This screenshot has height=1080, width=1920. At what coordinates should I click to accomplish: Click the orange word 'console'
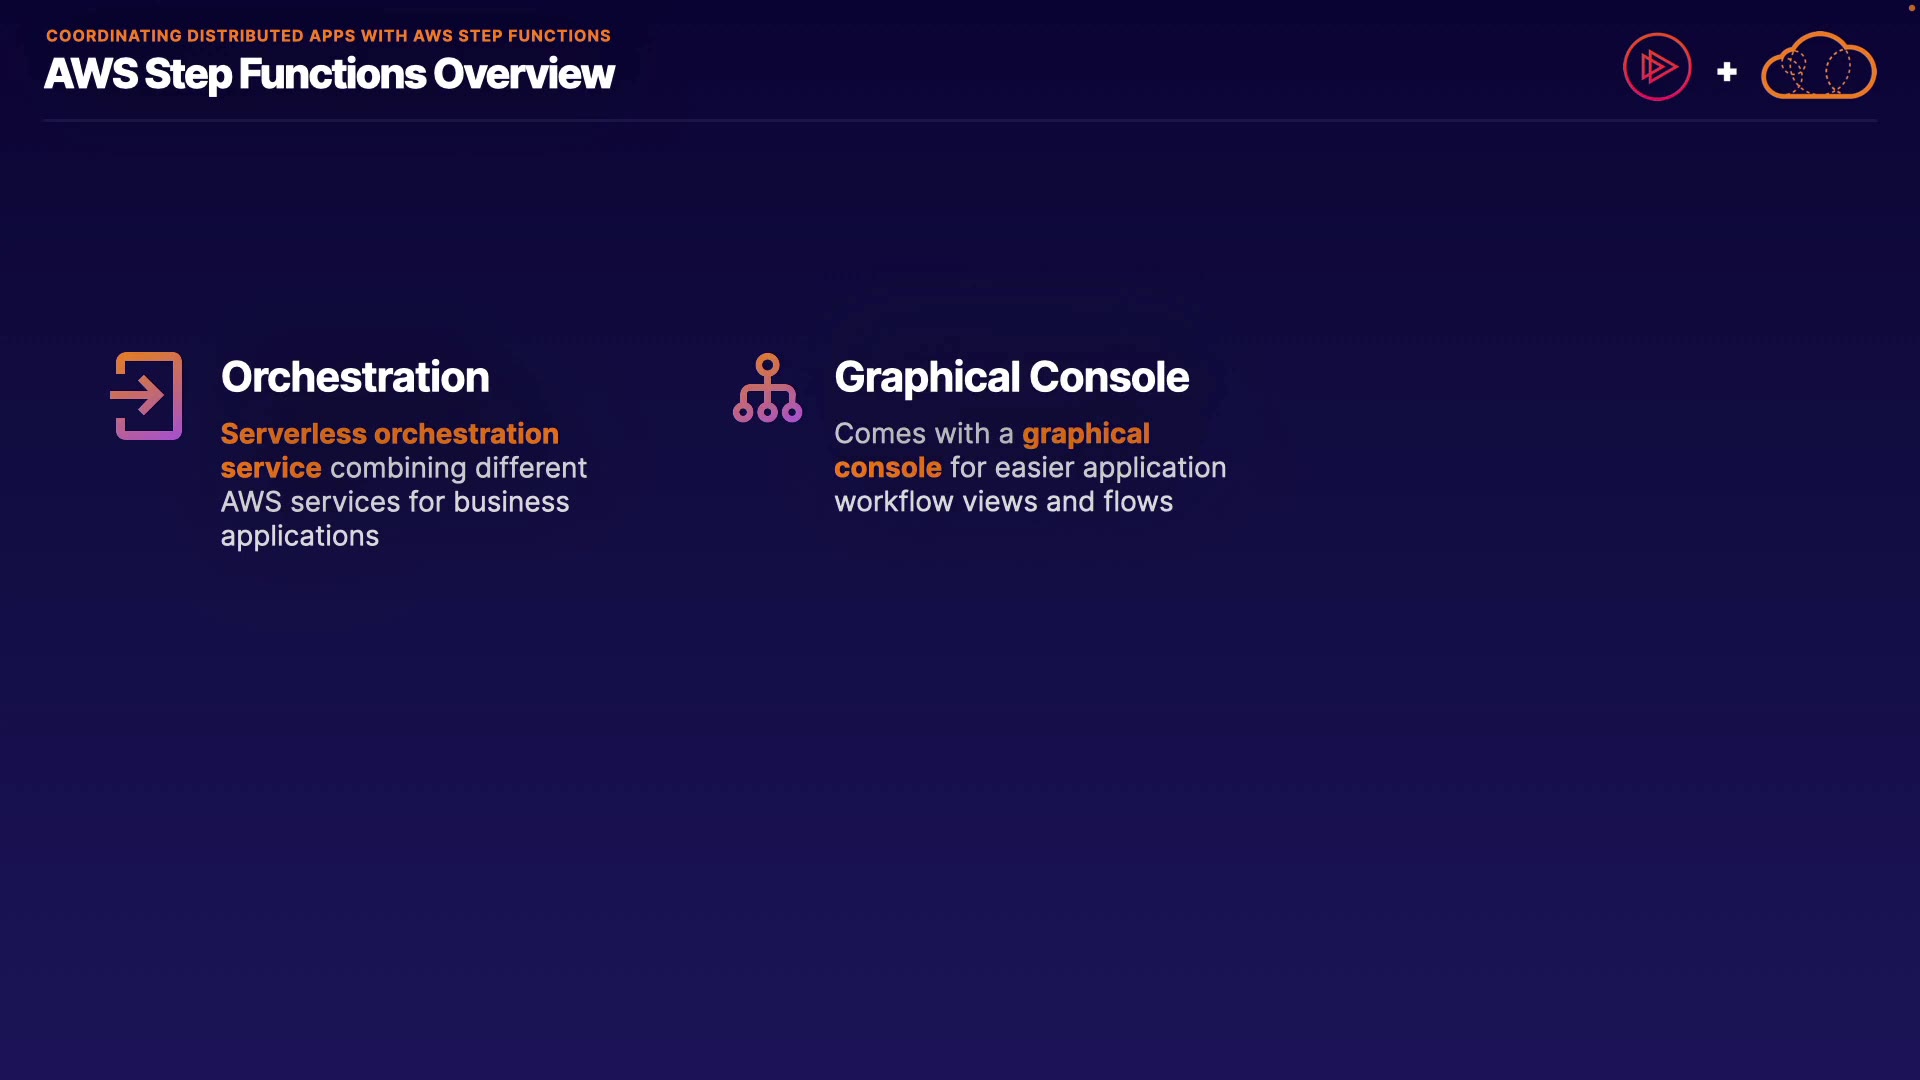click(x=887, y=468)
